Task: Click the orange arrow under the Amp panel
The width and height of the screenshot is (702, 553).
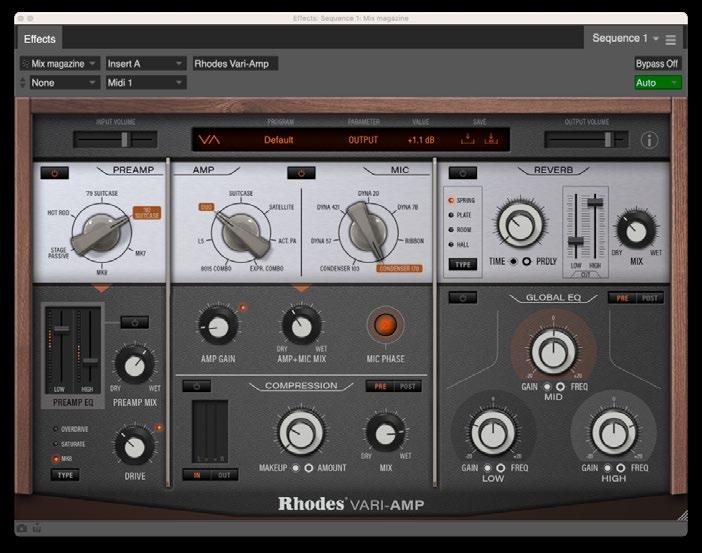Action: point(301,288)
